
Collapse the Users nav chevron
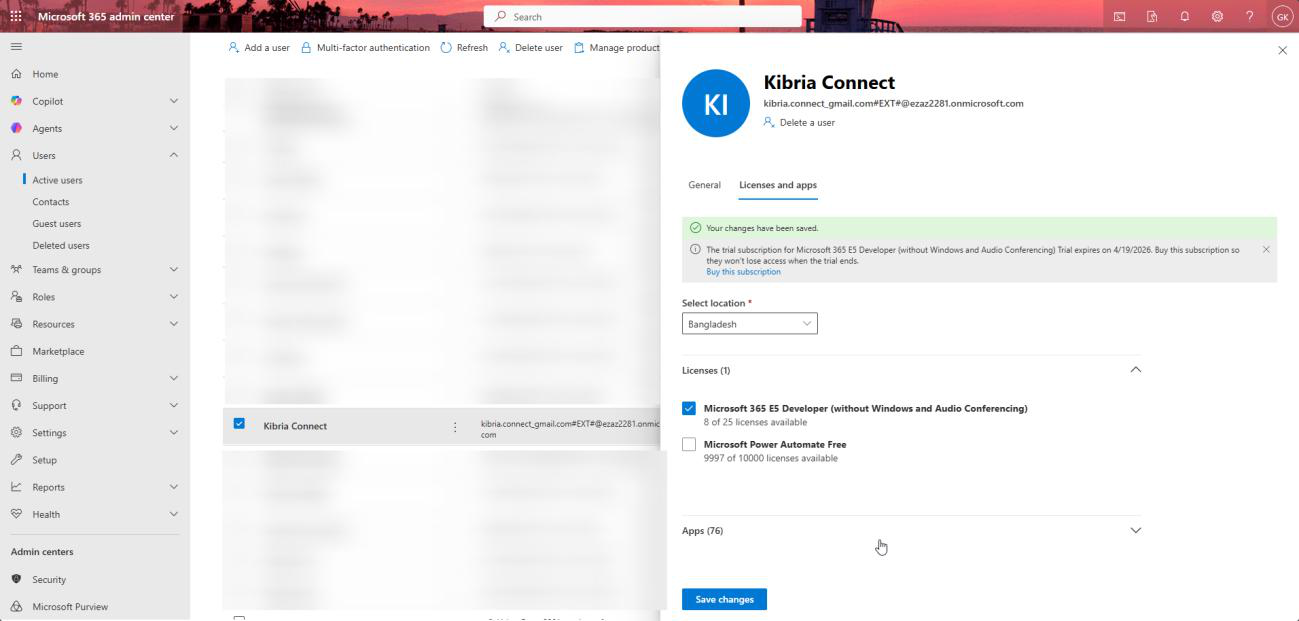[x=174, y=155]
